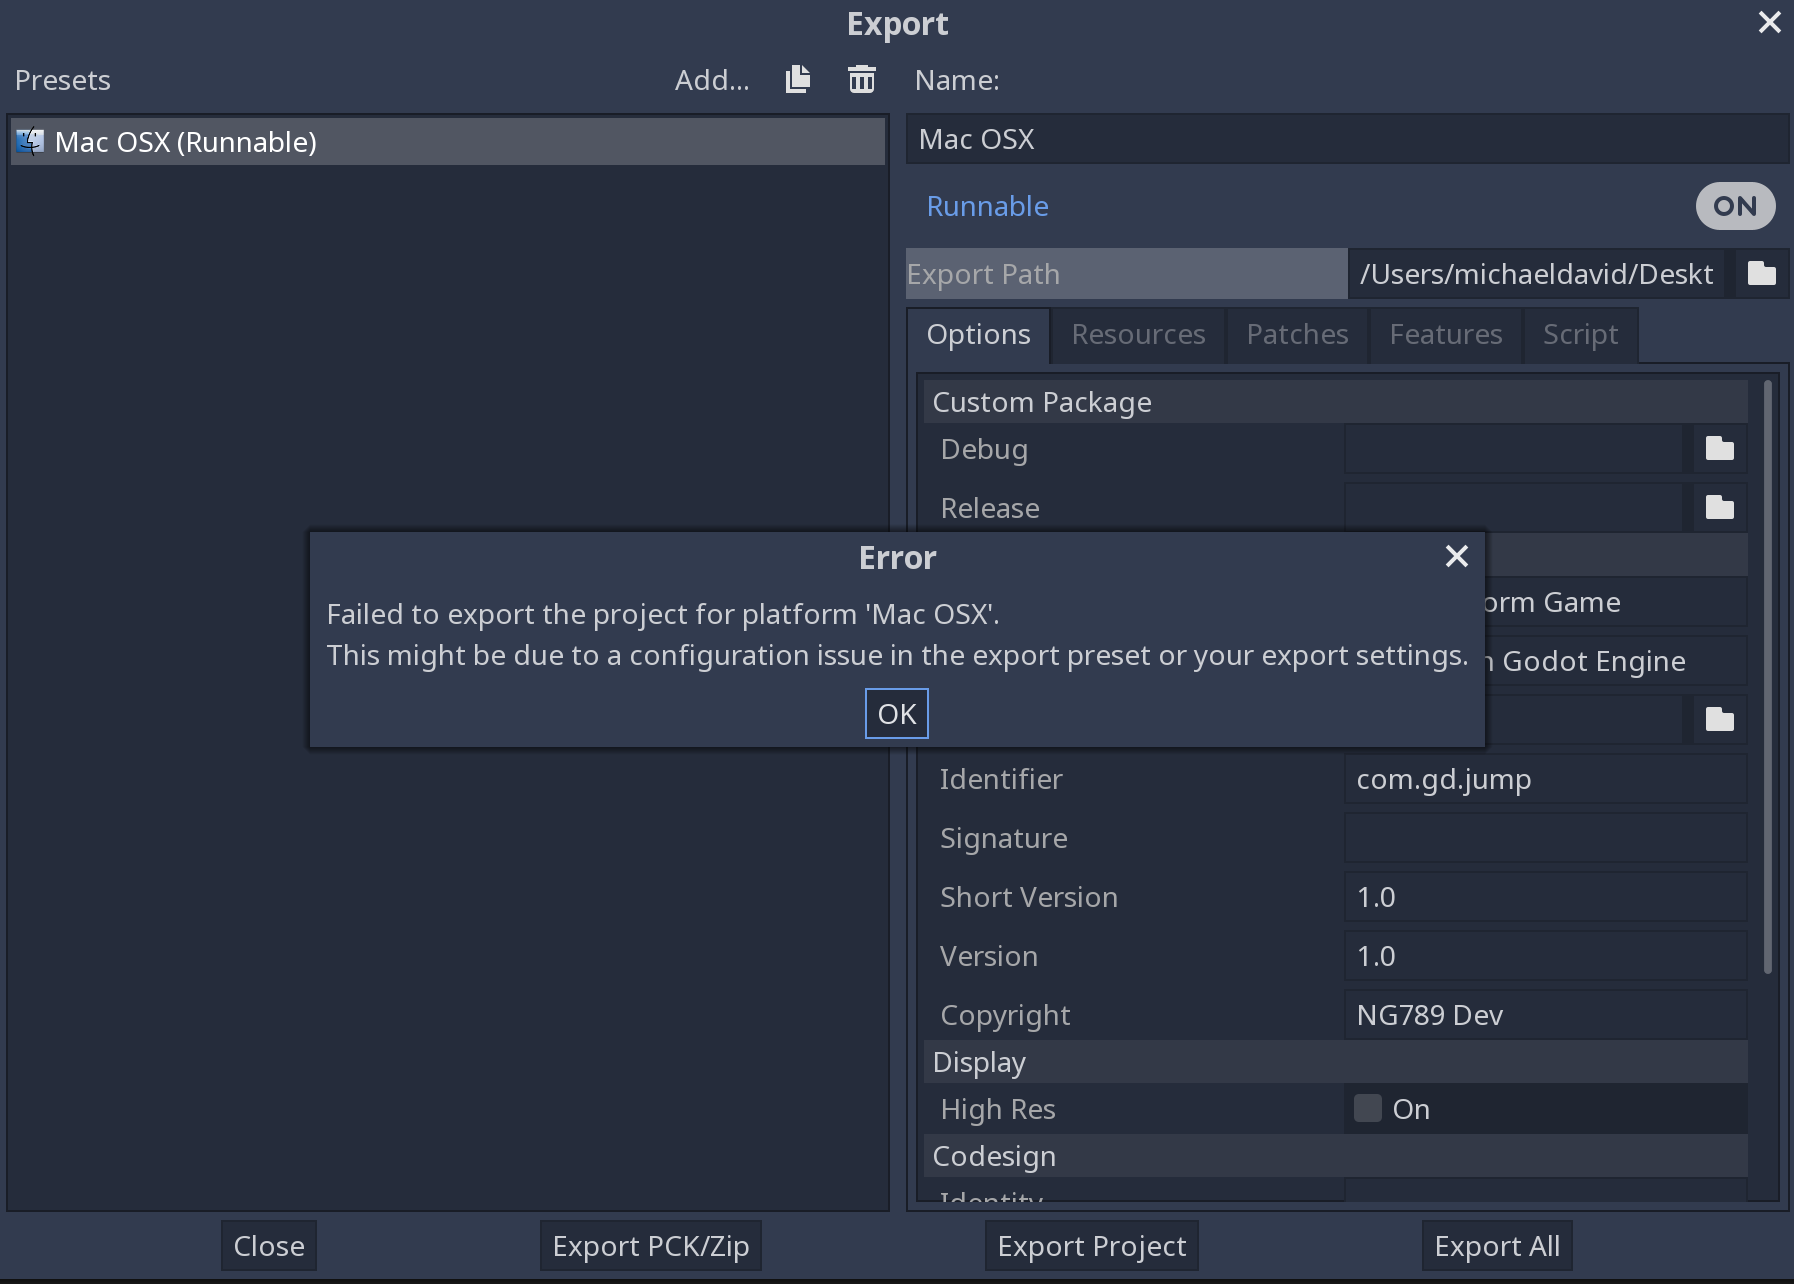The image size is (1794, 1284).
Task: Browse for Debug custom package folder
Action: pos(1719,449)
